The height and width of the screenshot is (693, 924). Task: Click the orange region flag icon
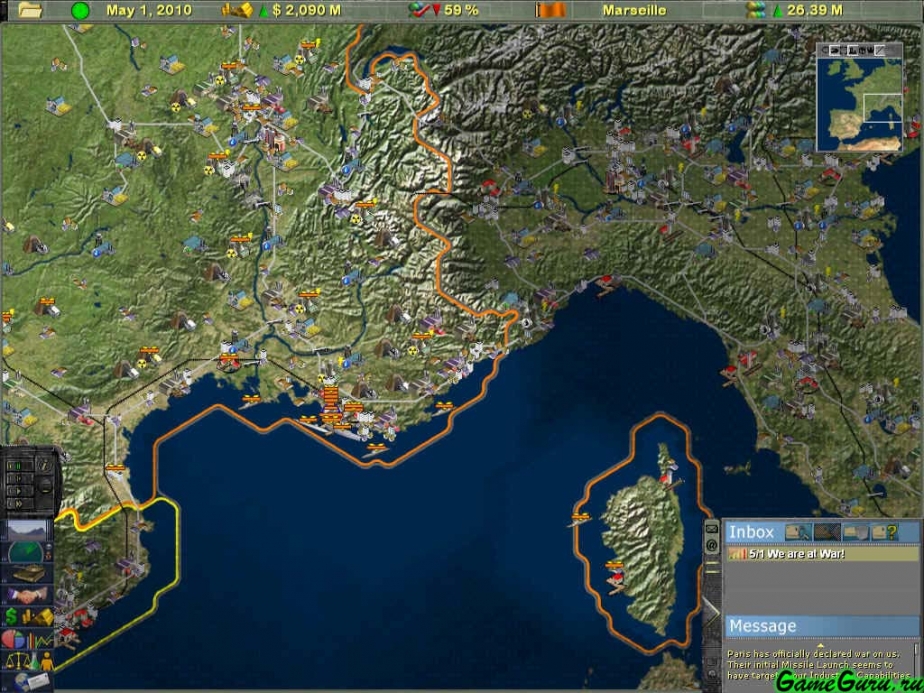coord(551,10)
